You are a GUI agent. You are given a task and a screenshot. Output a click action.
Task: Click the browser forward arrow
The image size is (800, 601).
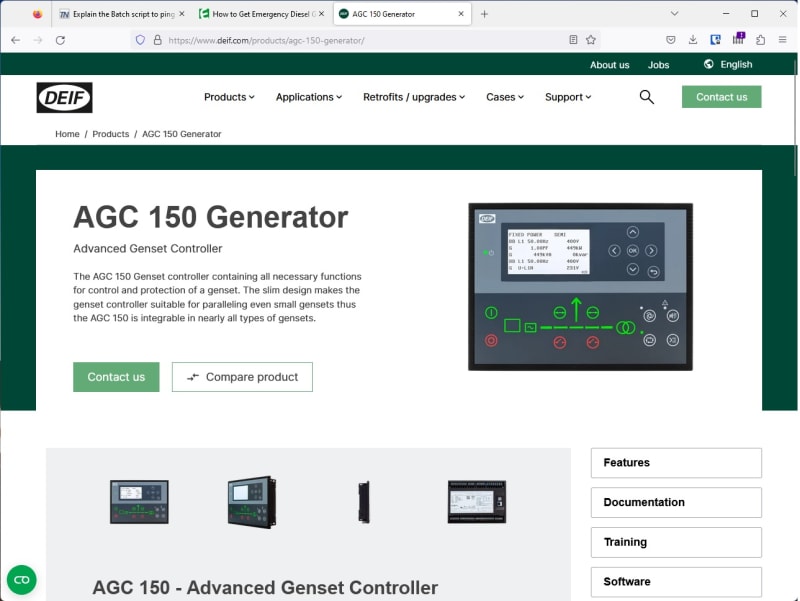tap(38, 40)
